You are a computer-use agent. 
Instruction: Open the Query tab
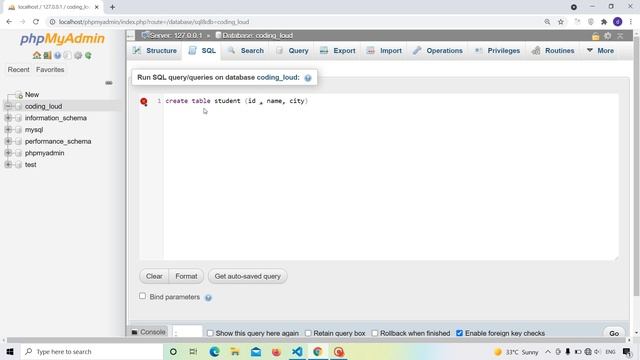pyautogui.click(x=293, y=51)
